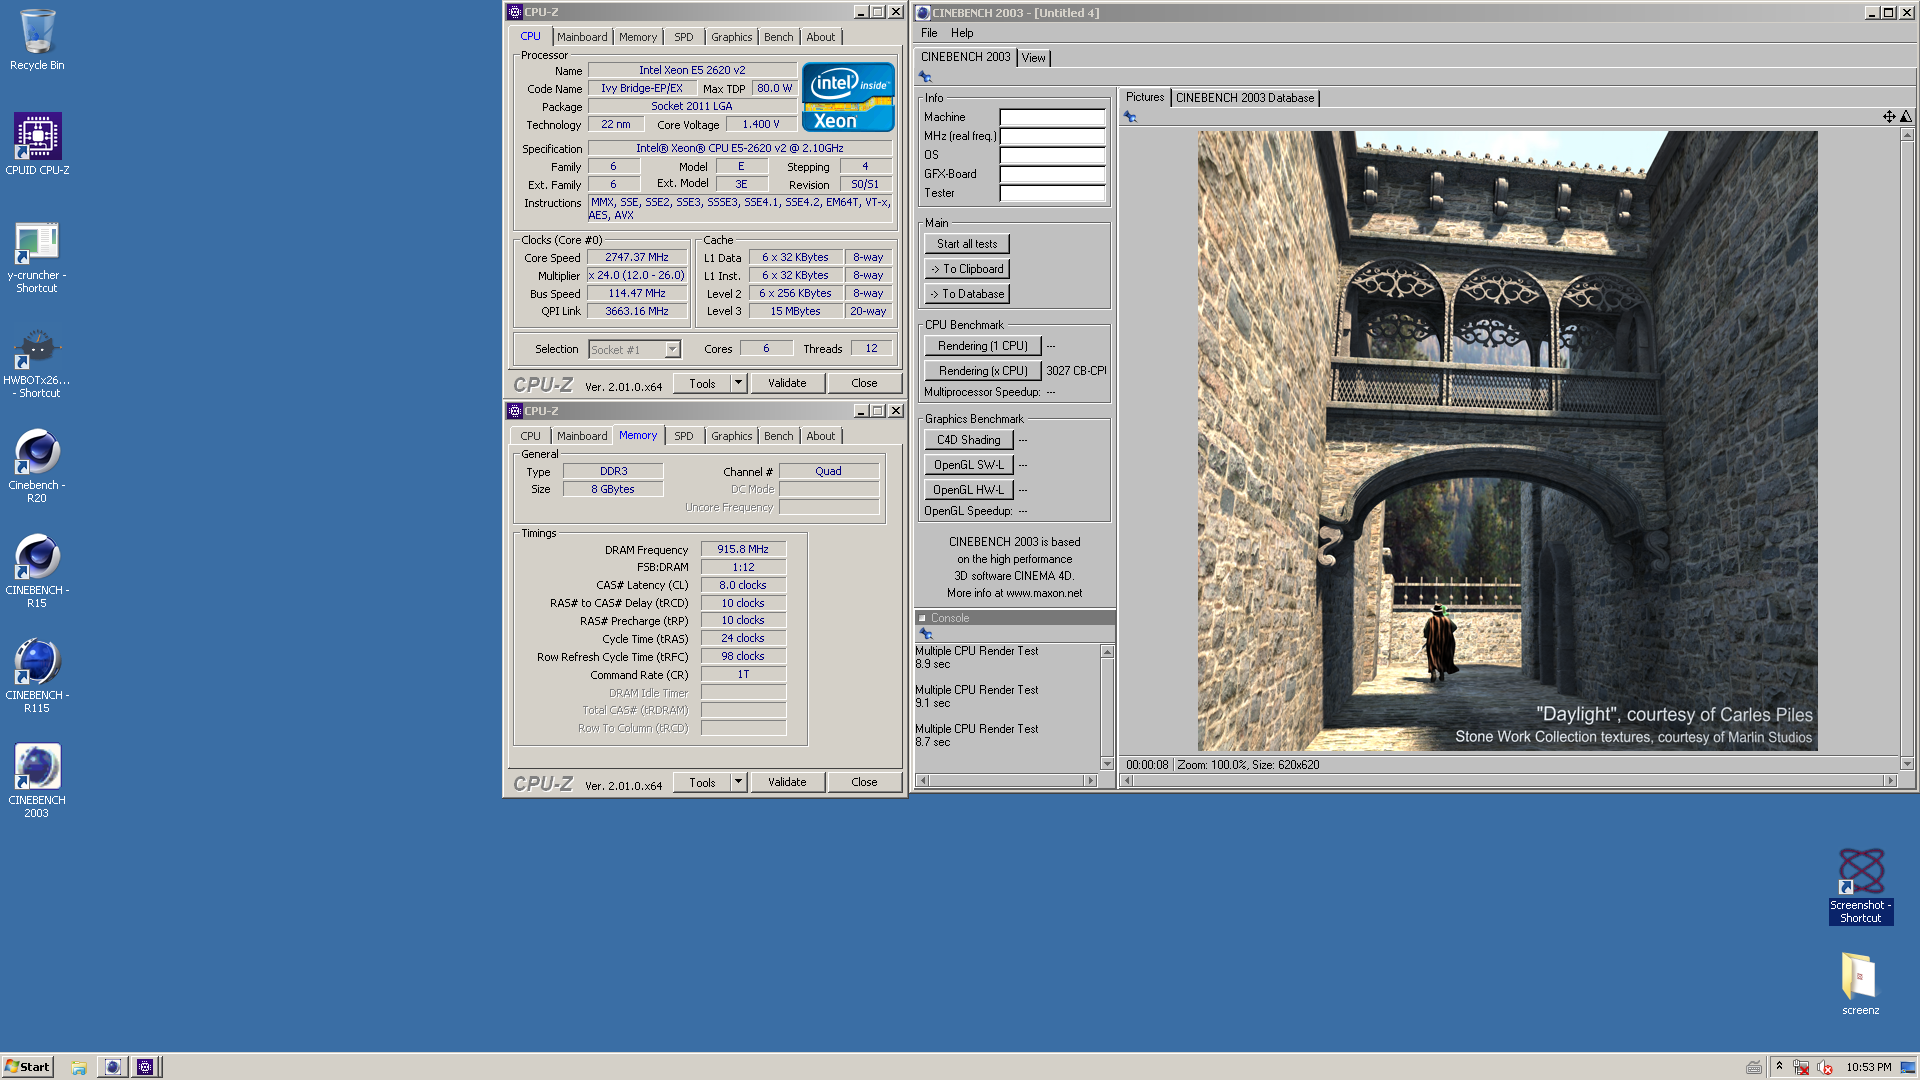
Task: Select Mainboard tab in upper CPU-Z window
Action: [582, 37]
